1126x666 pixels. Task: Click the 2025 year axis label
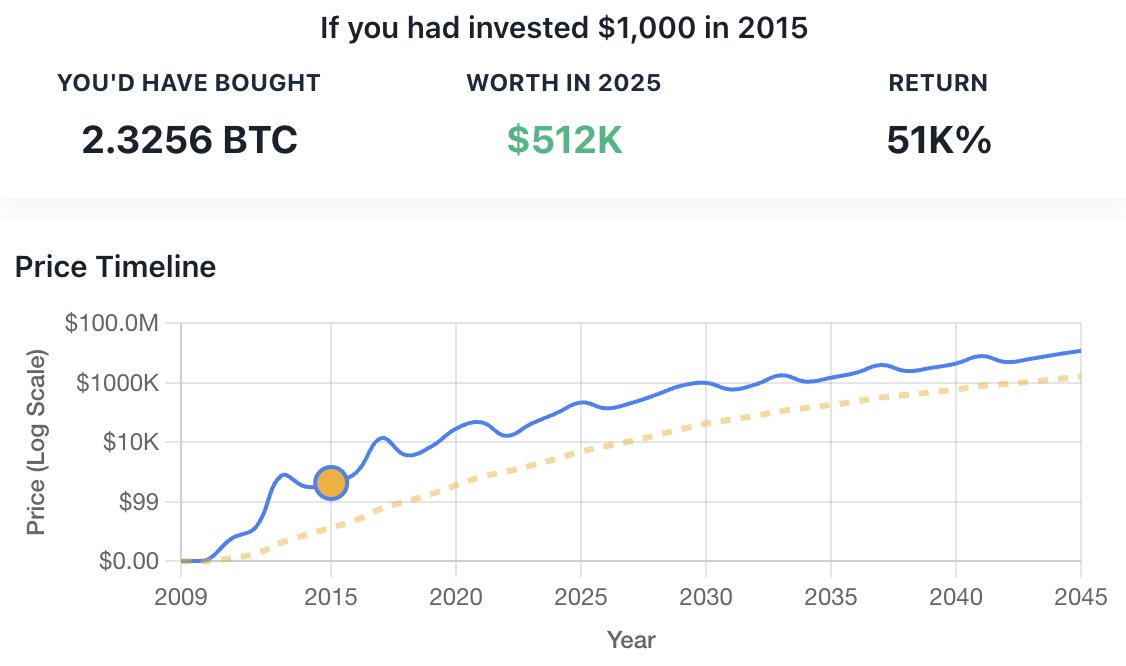[580, 597]
